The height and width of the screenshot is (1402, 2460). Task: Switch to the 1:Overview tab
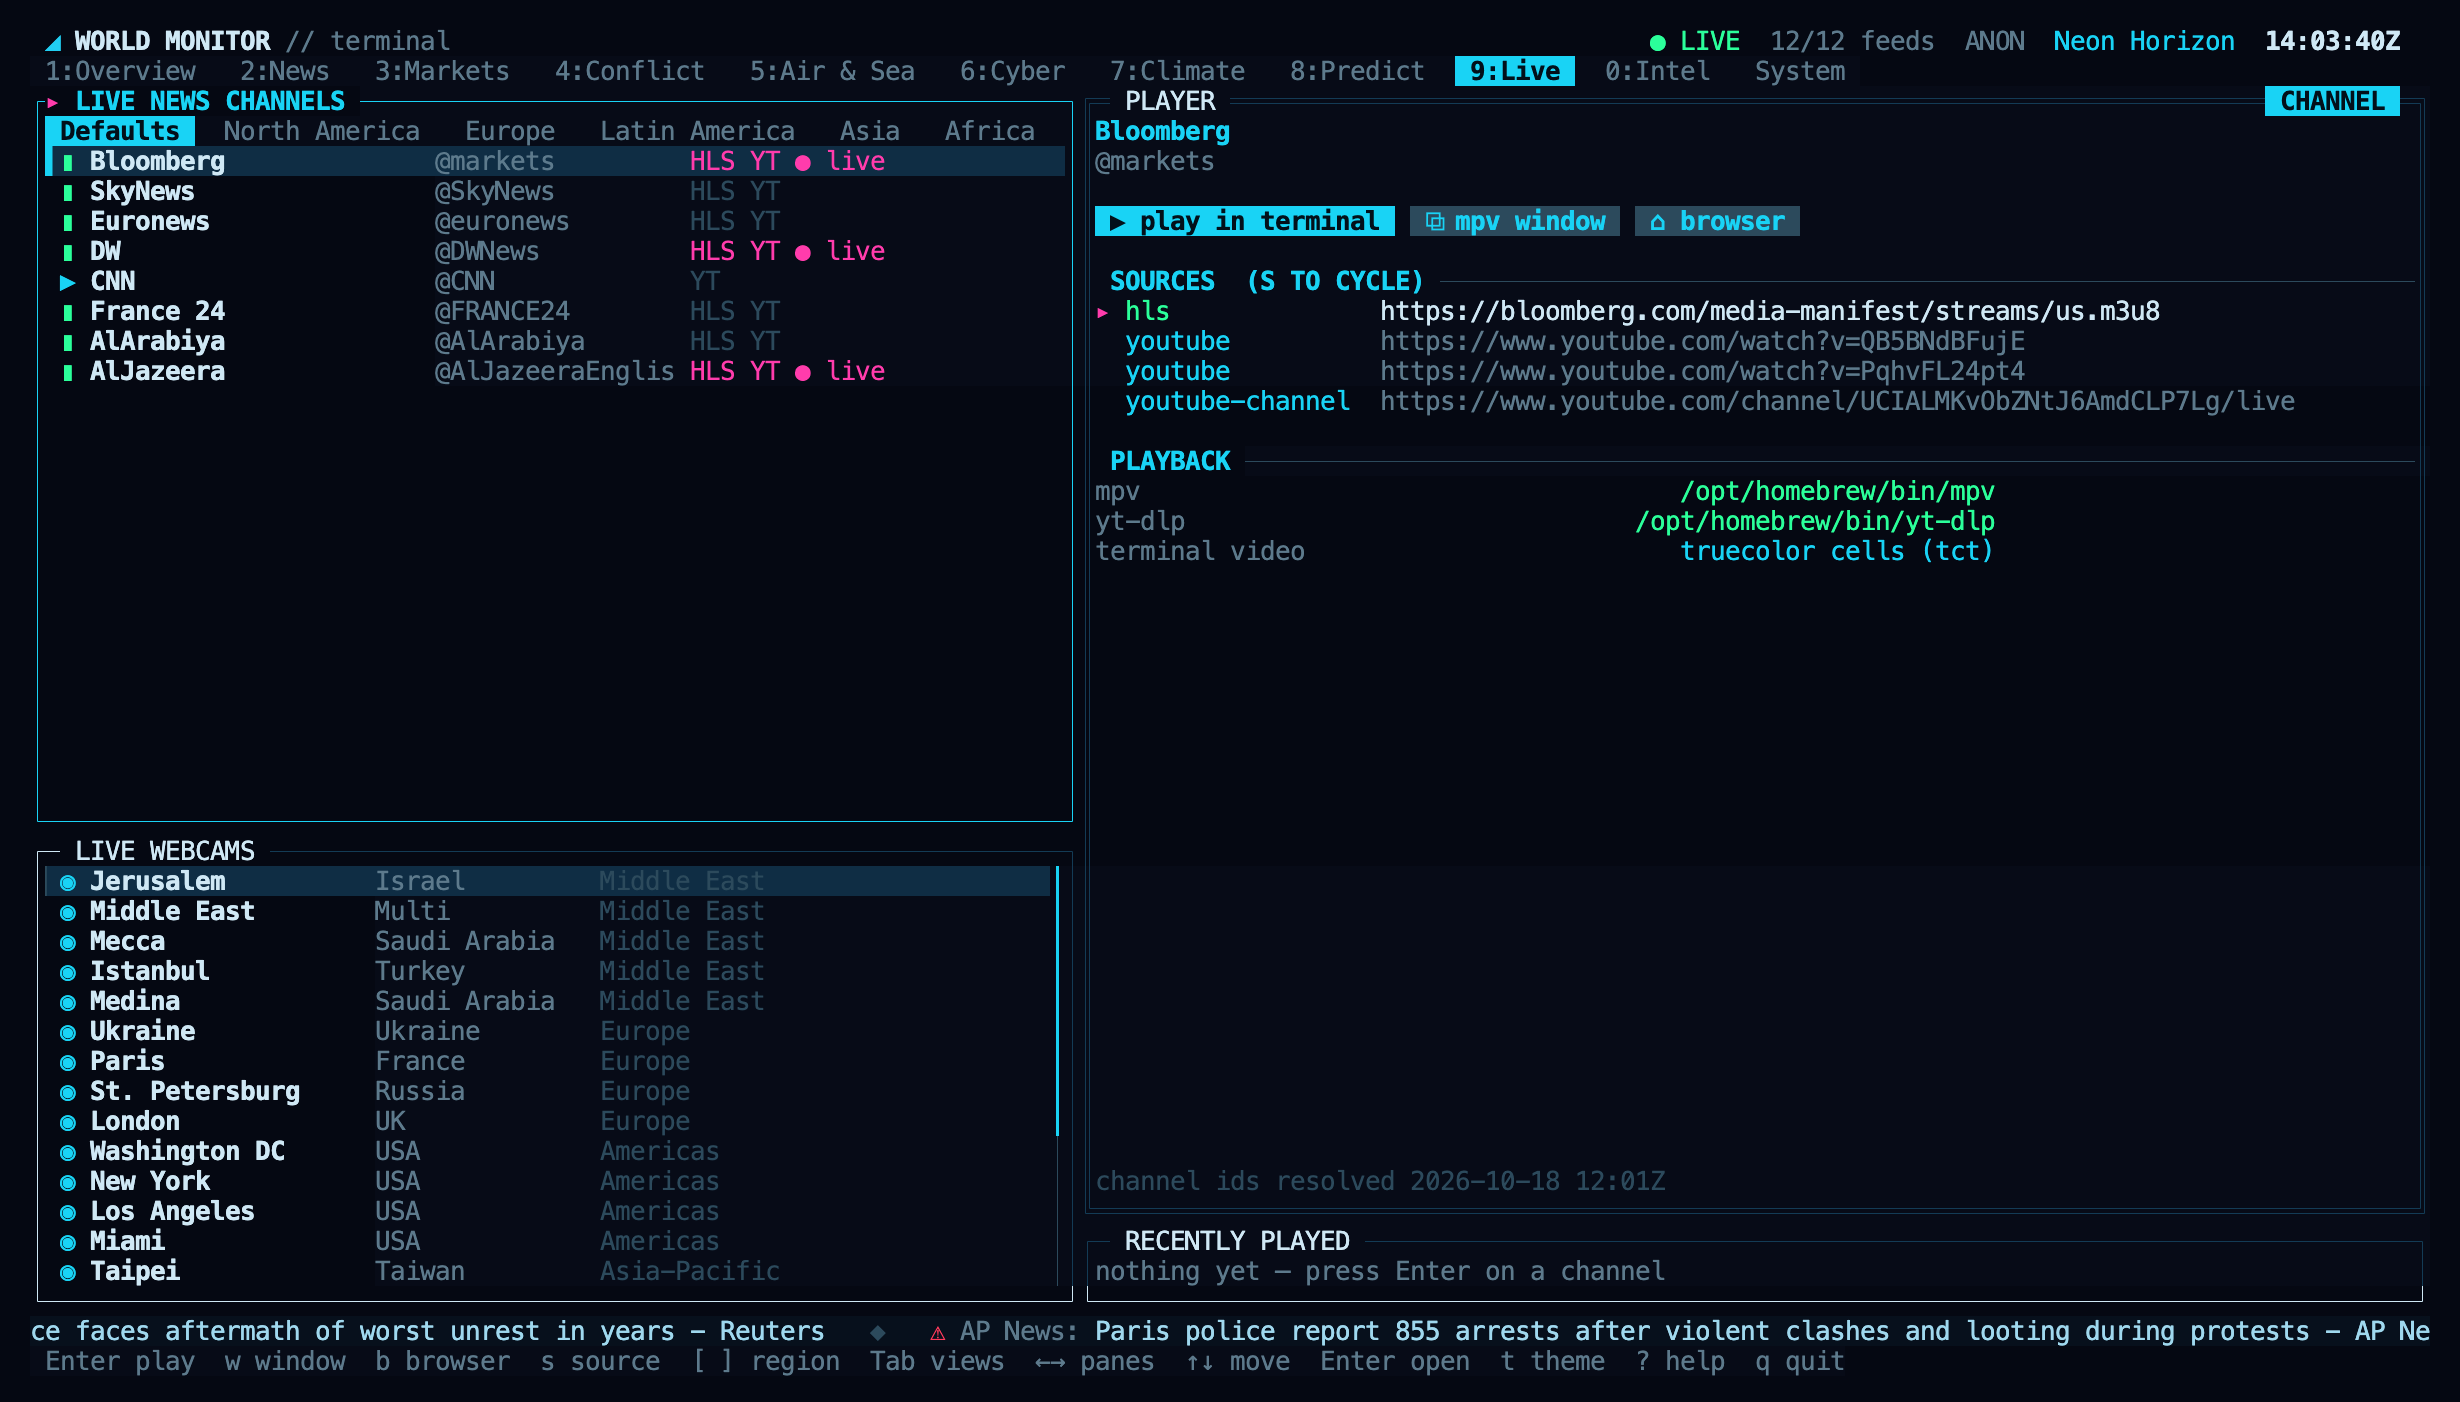120,71
